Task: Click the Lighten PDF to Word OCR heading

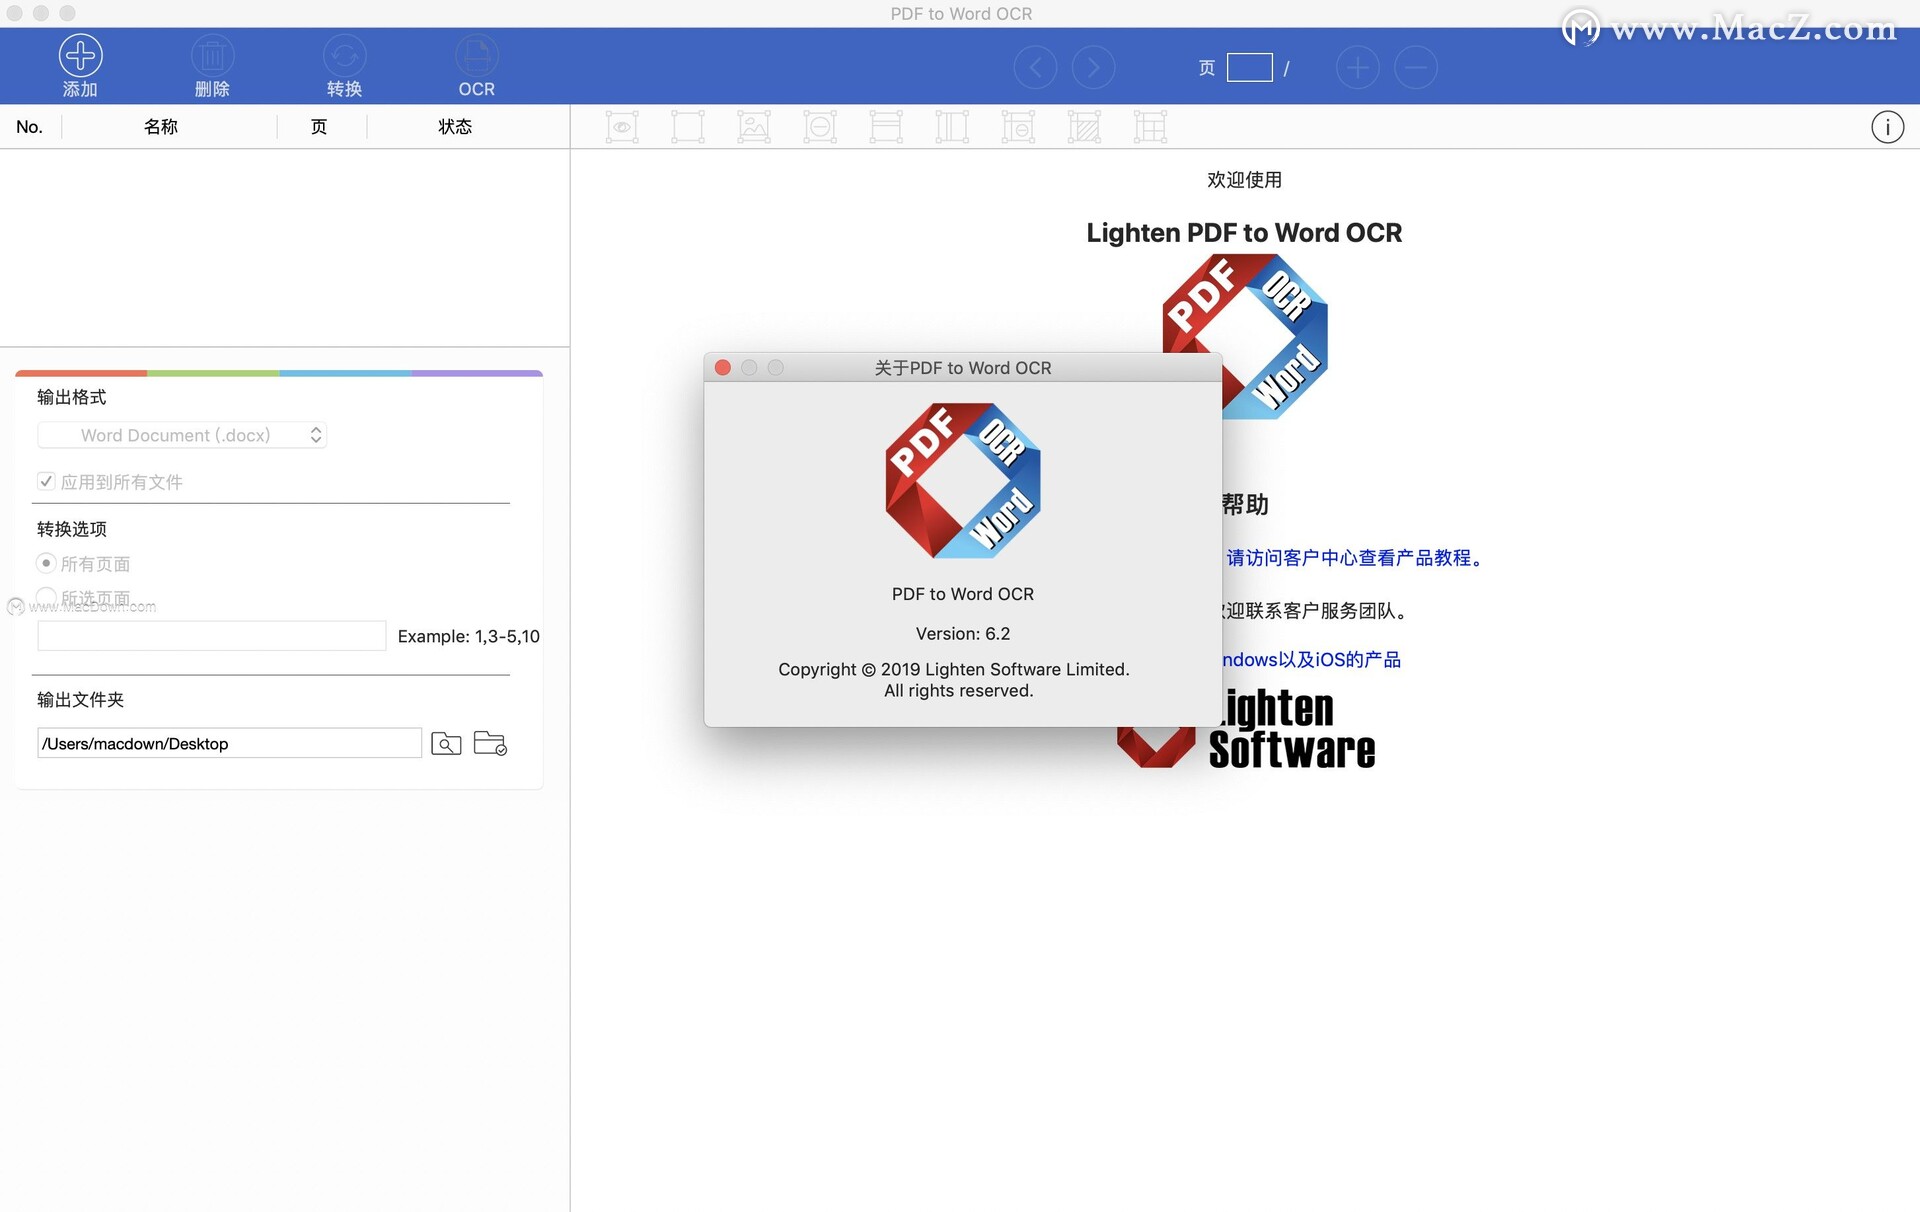Action: [1244, 233]
